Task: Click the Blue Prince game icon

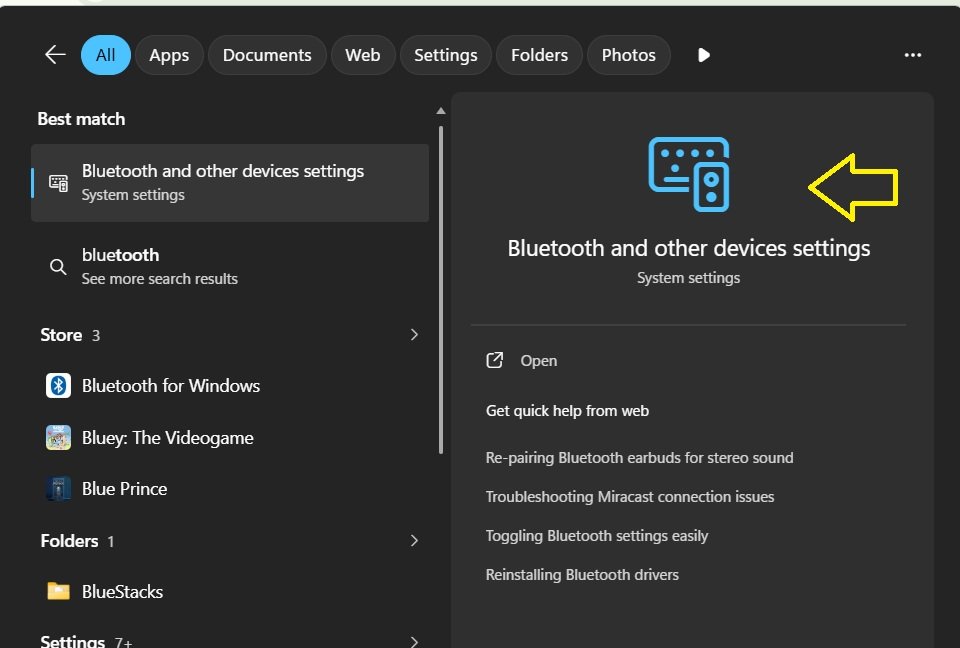Action: coord(58,489)
